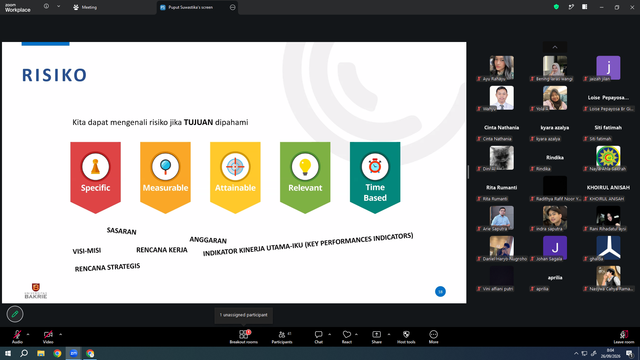Click the Relevant green lightbulb icon
Image resolution: width=640 pixels, height=360 pixels.
[x=305, y=167]
